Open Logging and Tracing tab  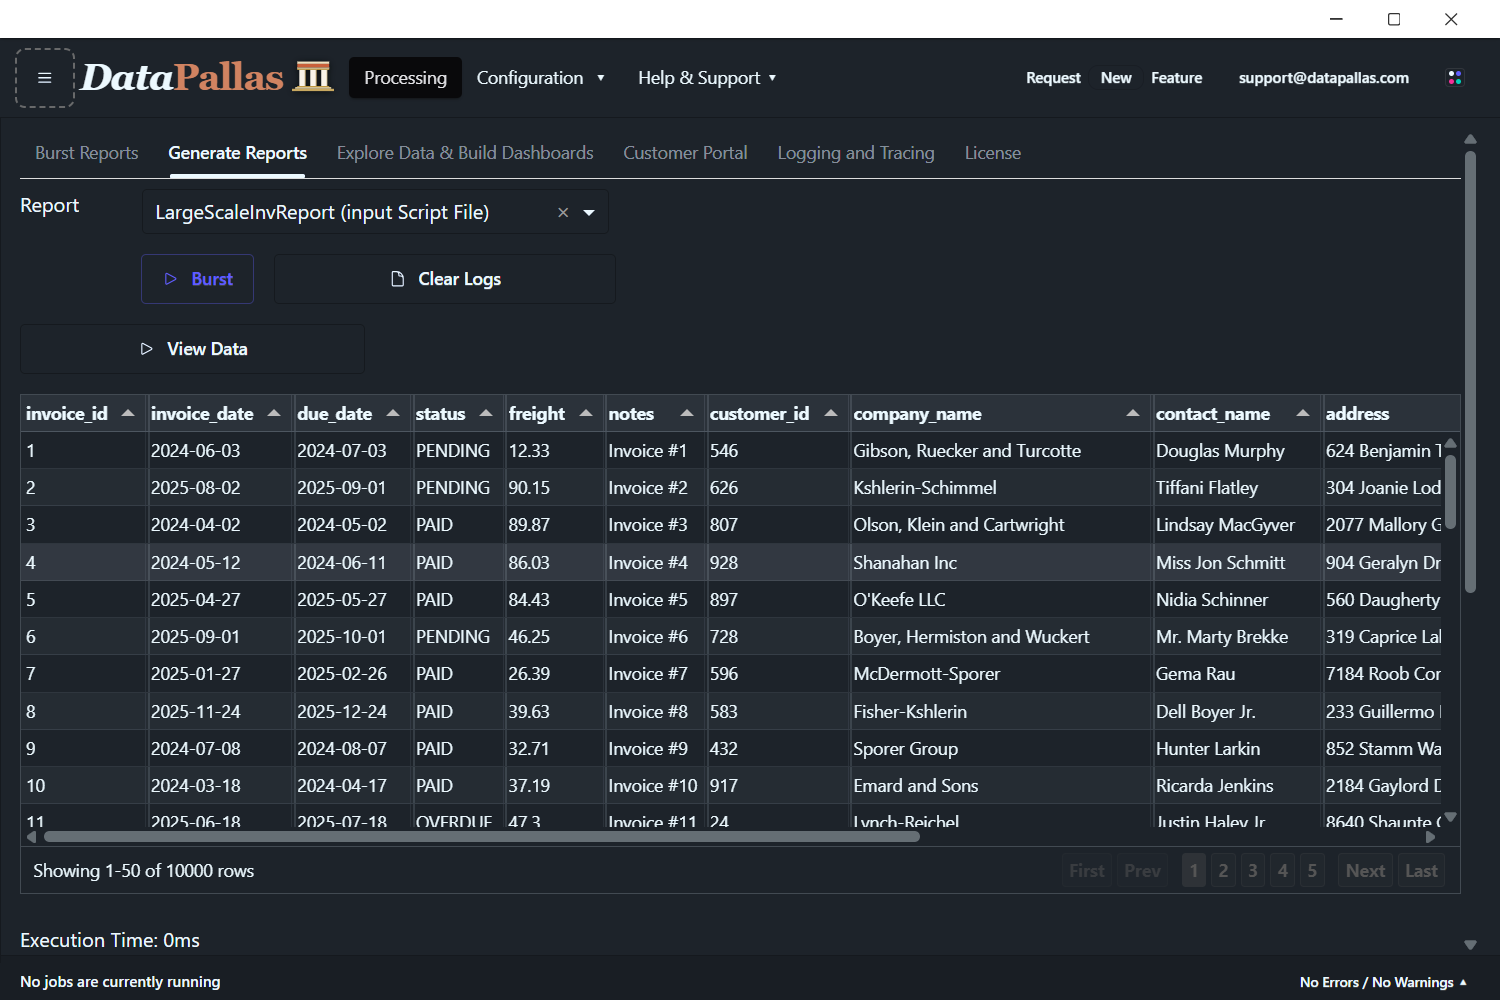click(856, 153)
